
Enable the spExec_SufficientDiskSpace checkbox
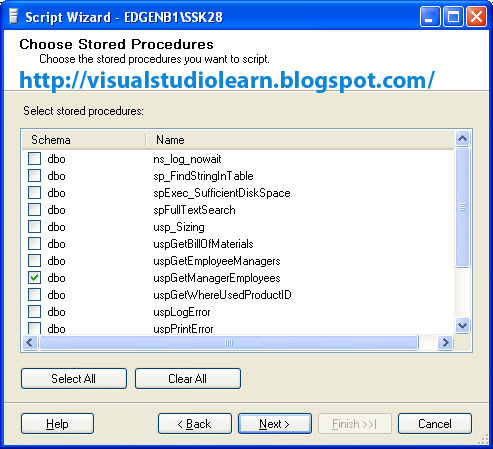coord(34,193)
